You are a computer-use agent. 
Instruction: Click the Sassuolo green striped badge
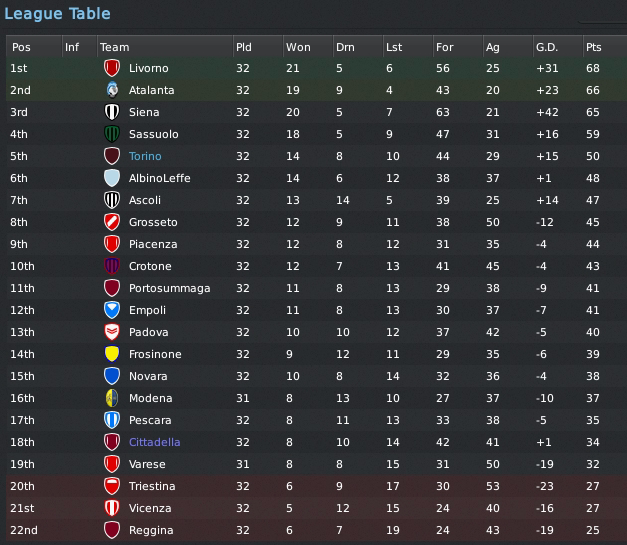click(112, 134)
